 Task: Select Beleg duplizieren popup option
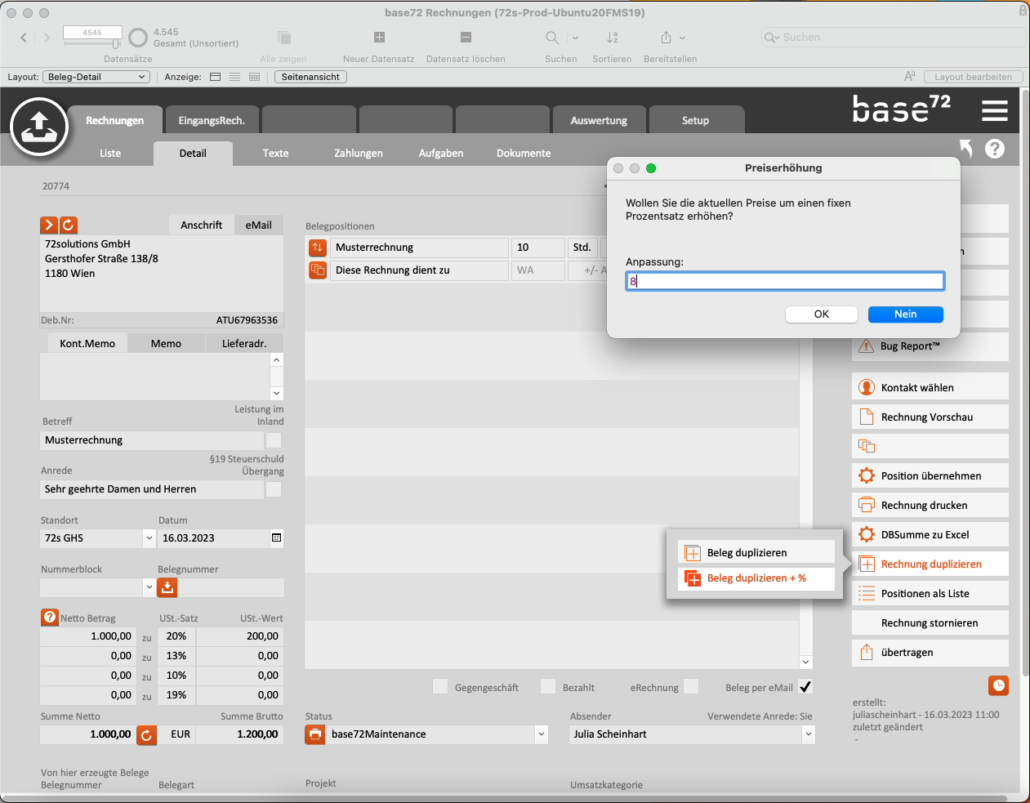(x=755, y=553)
